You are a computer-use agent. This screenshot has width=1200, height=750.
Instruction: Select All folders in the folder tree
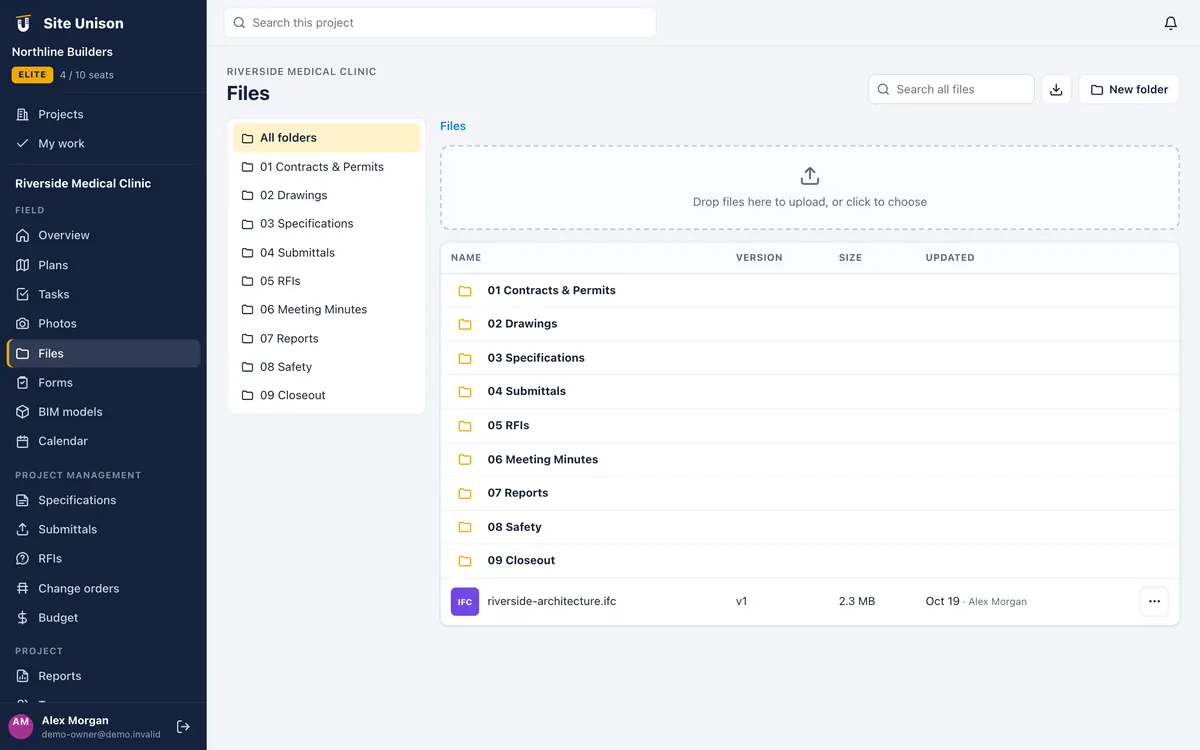pos(327,138)
